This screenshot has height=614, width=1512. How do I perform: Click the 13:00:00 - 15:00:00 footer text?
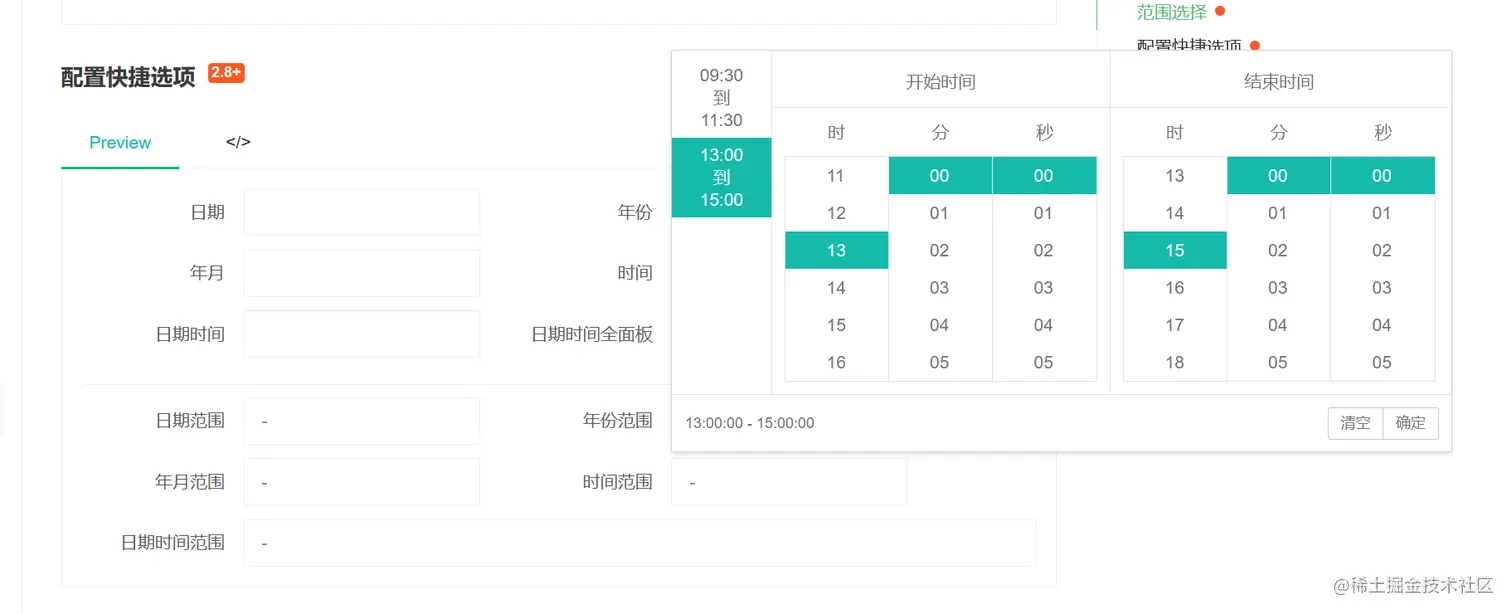click(750, 423)
